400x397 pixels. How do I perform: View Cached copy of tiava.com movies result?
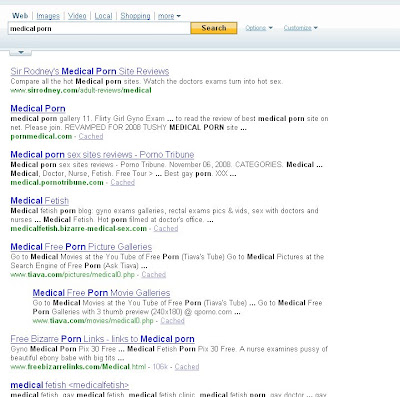pyautogui.click(x=172, y=321)
